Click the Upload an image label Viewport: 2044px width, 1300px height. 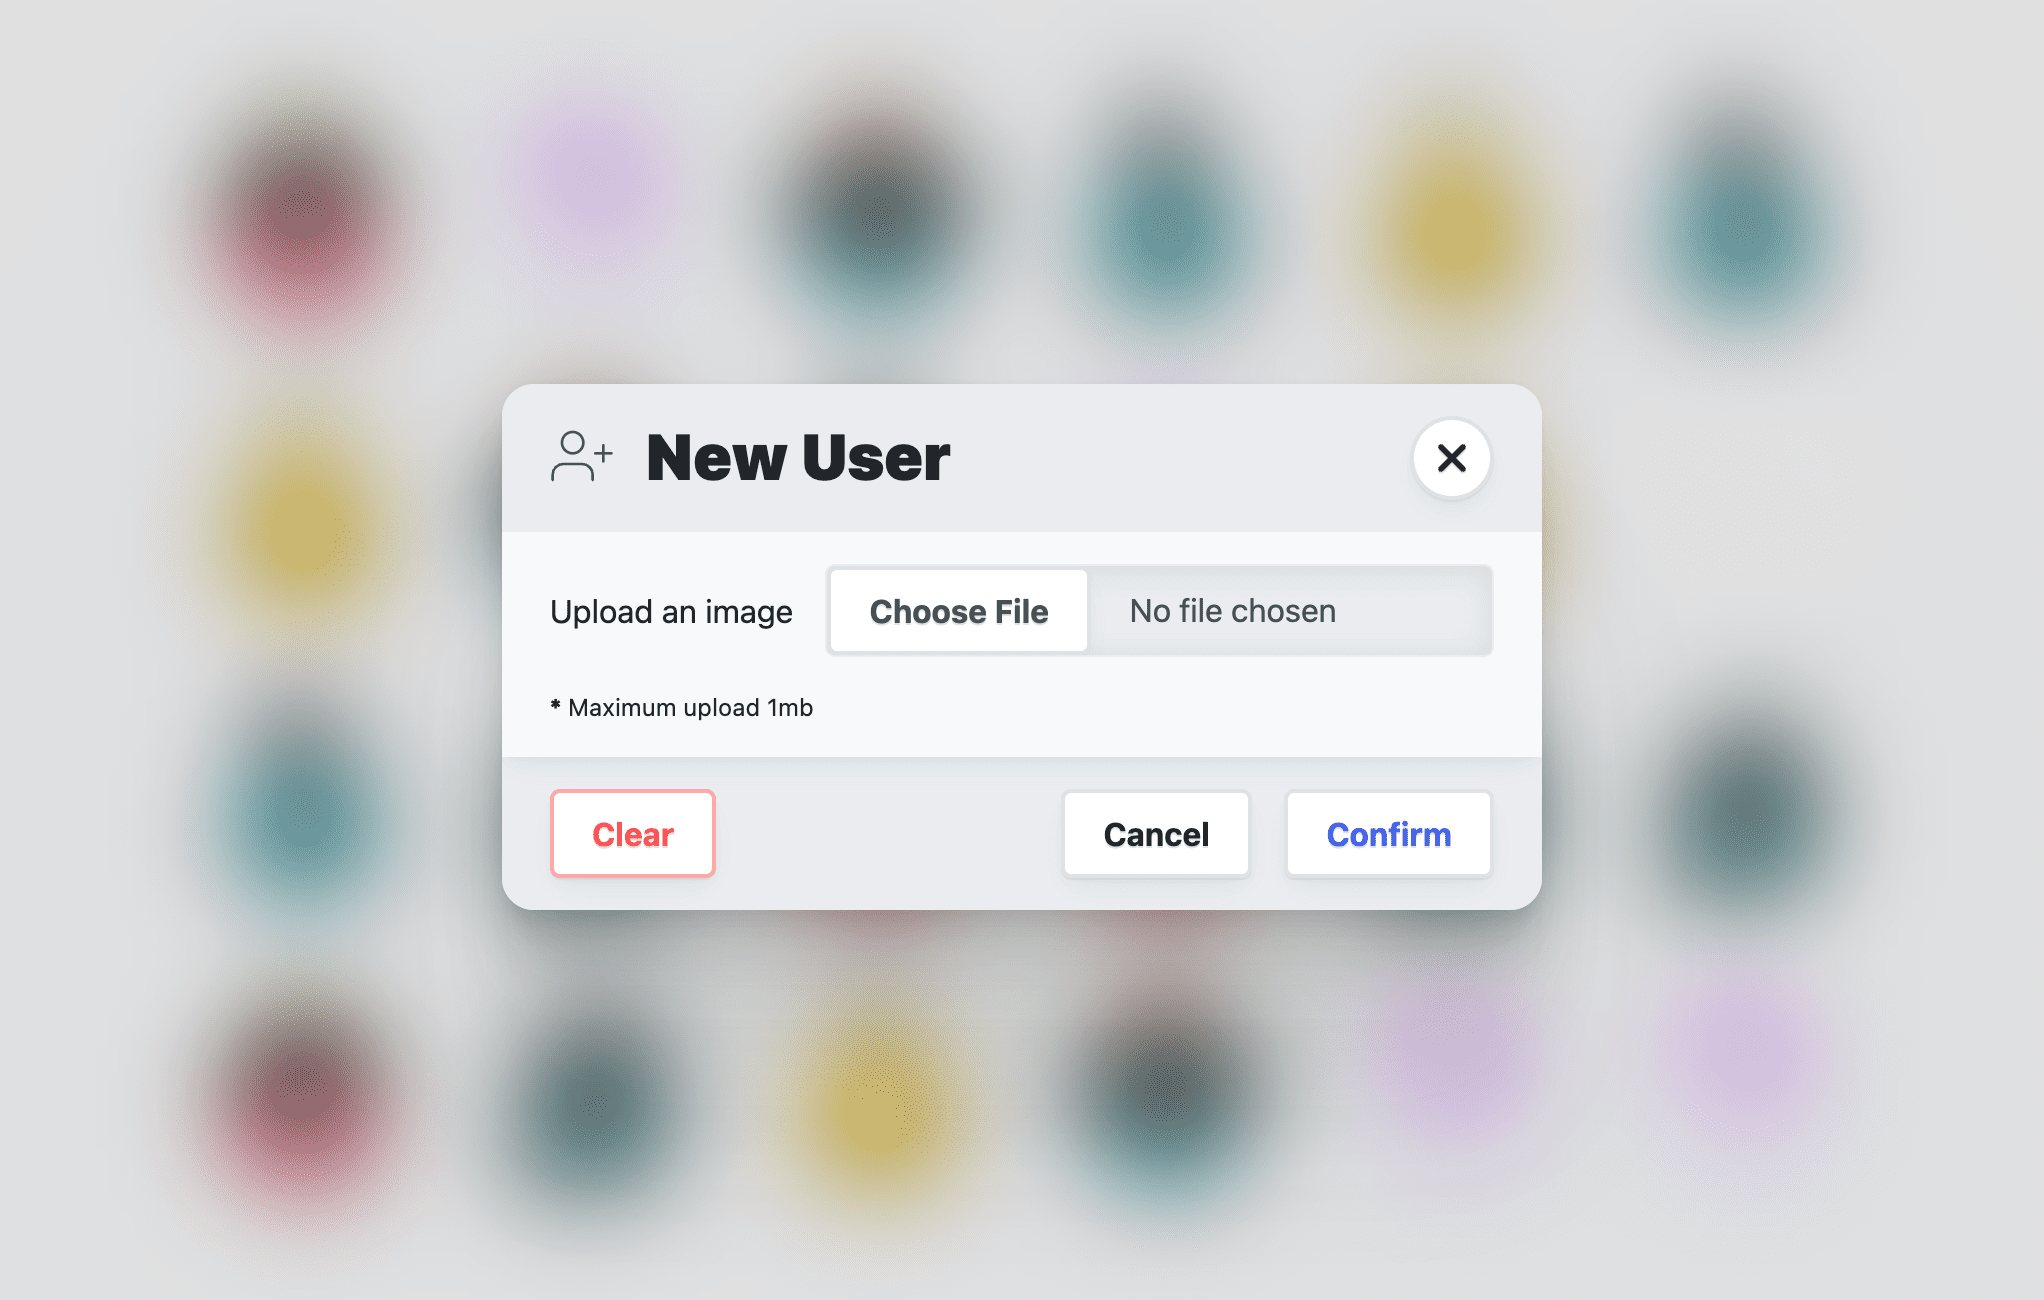point(672,611)
